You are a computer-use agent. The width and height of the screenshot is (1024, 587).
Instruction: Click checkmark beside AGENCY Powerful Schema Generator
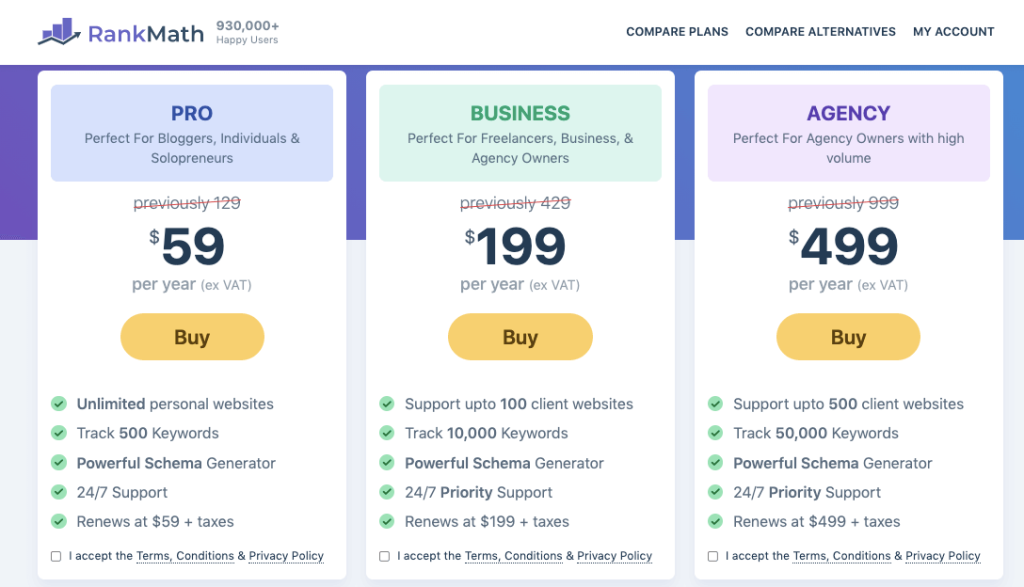tap(716, 463)
